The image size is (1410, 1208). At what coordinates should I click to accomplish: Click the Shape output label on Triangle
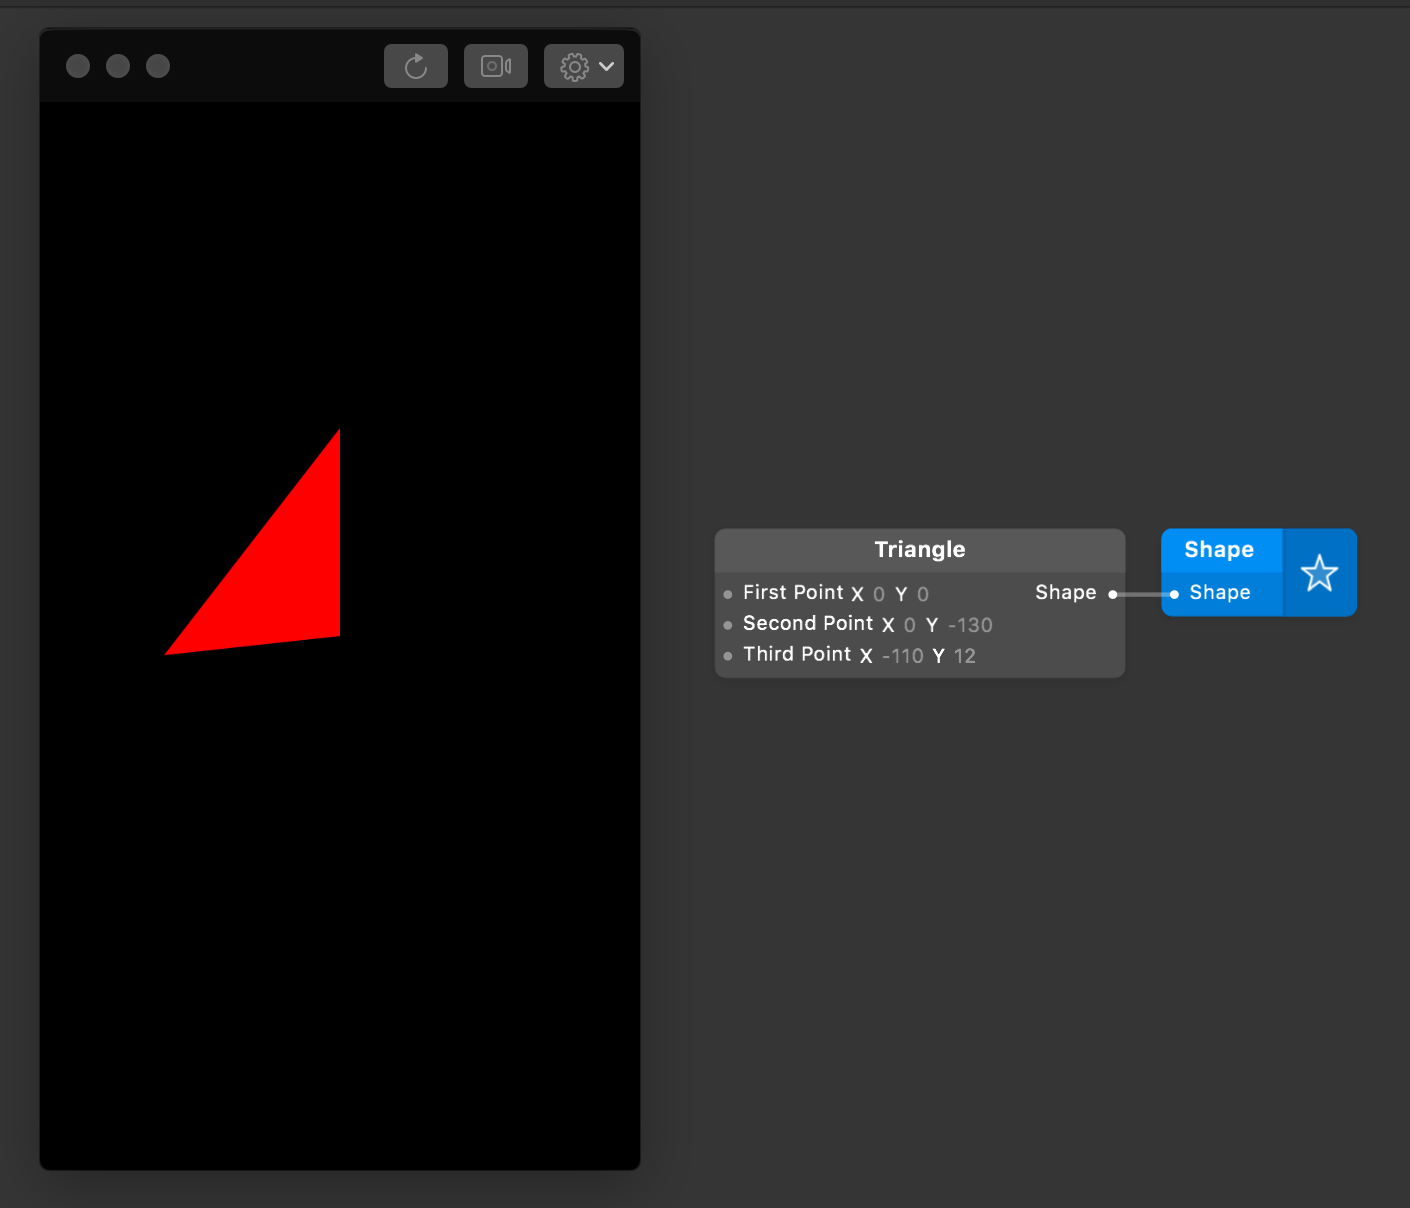coord(1066,593)
